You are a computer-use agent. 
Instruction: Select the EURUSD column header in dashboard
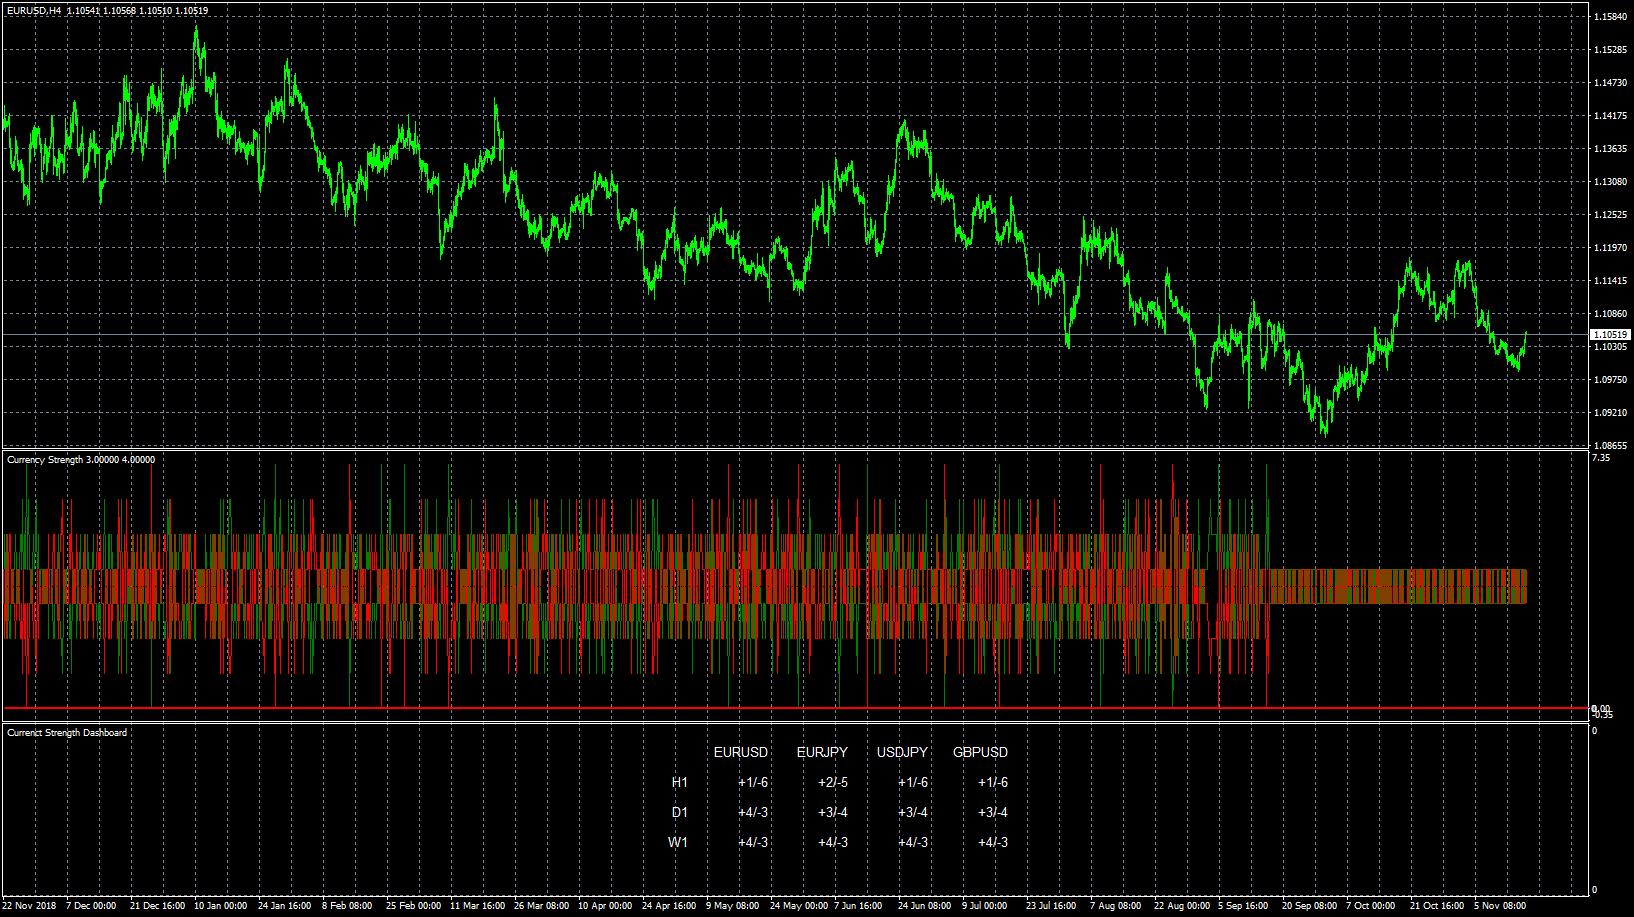click(741, 752)
